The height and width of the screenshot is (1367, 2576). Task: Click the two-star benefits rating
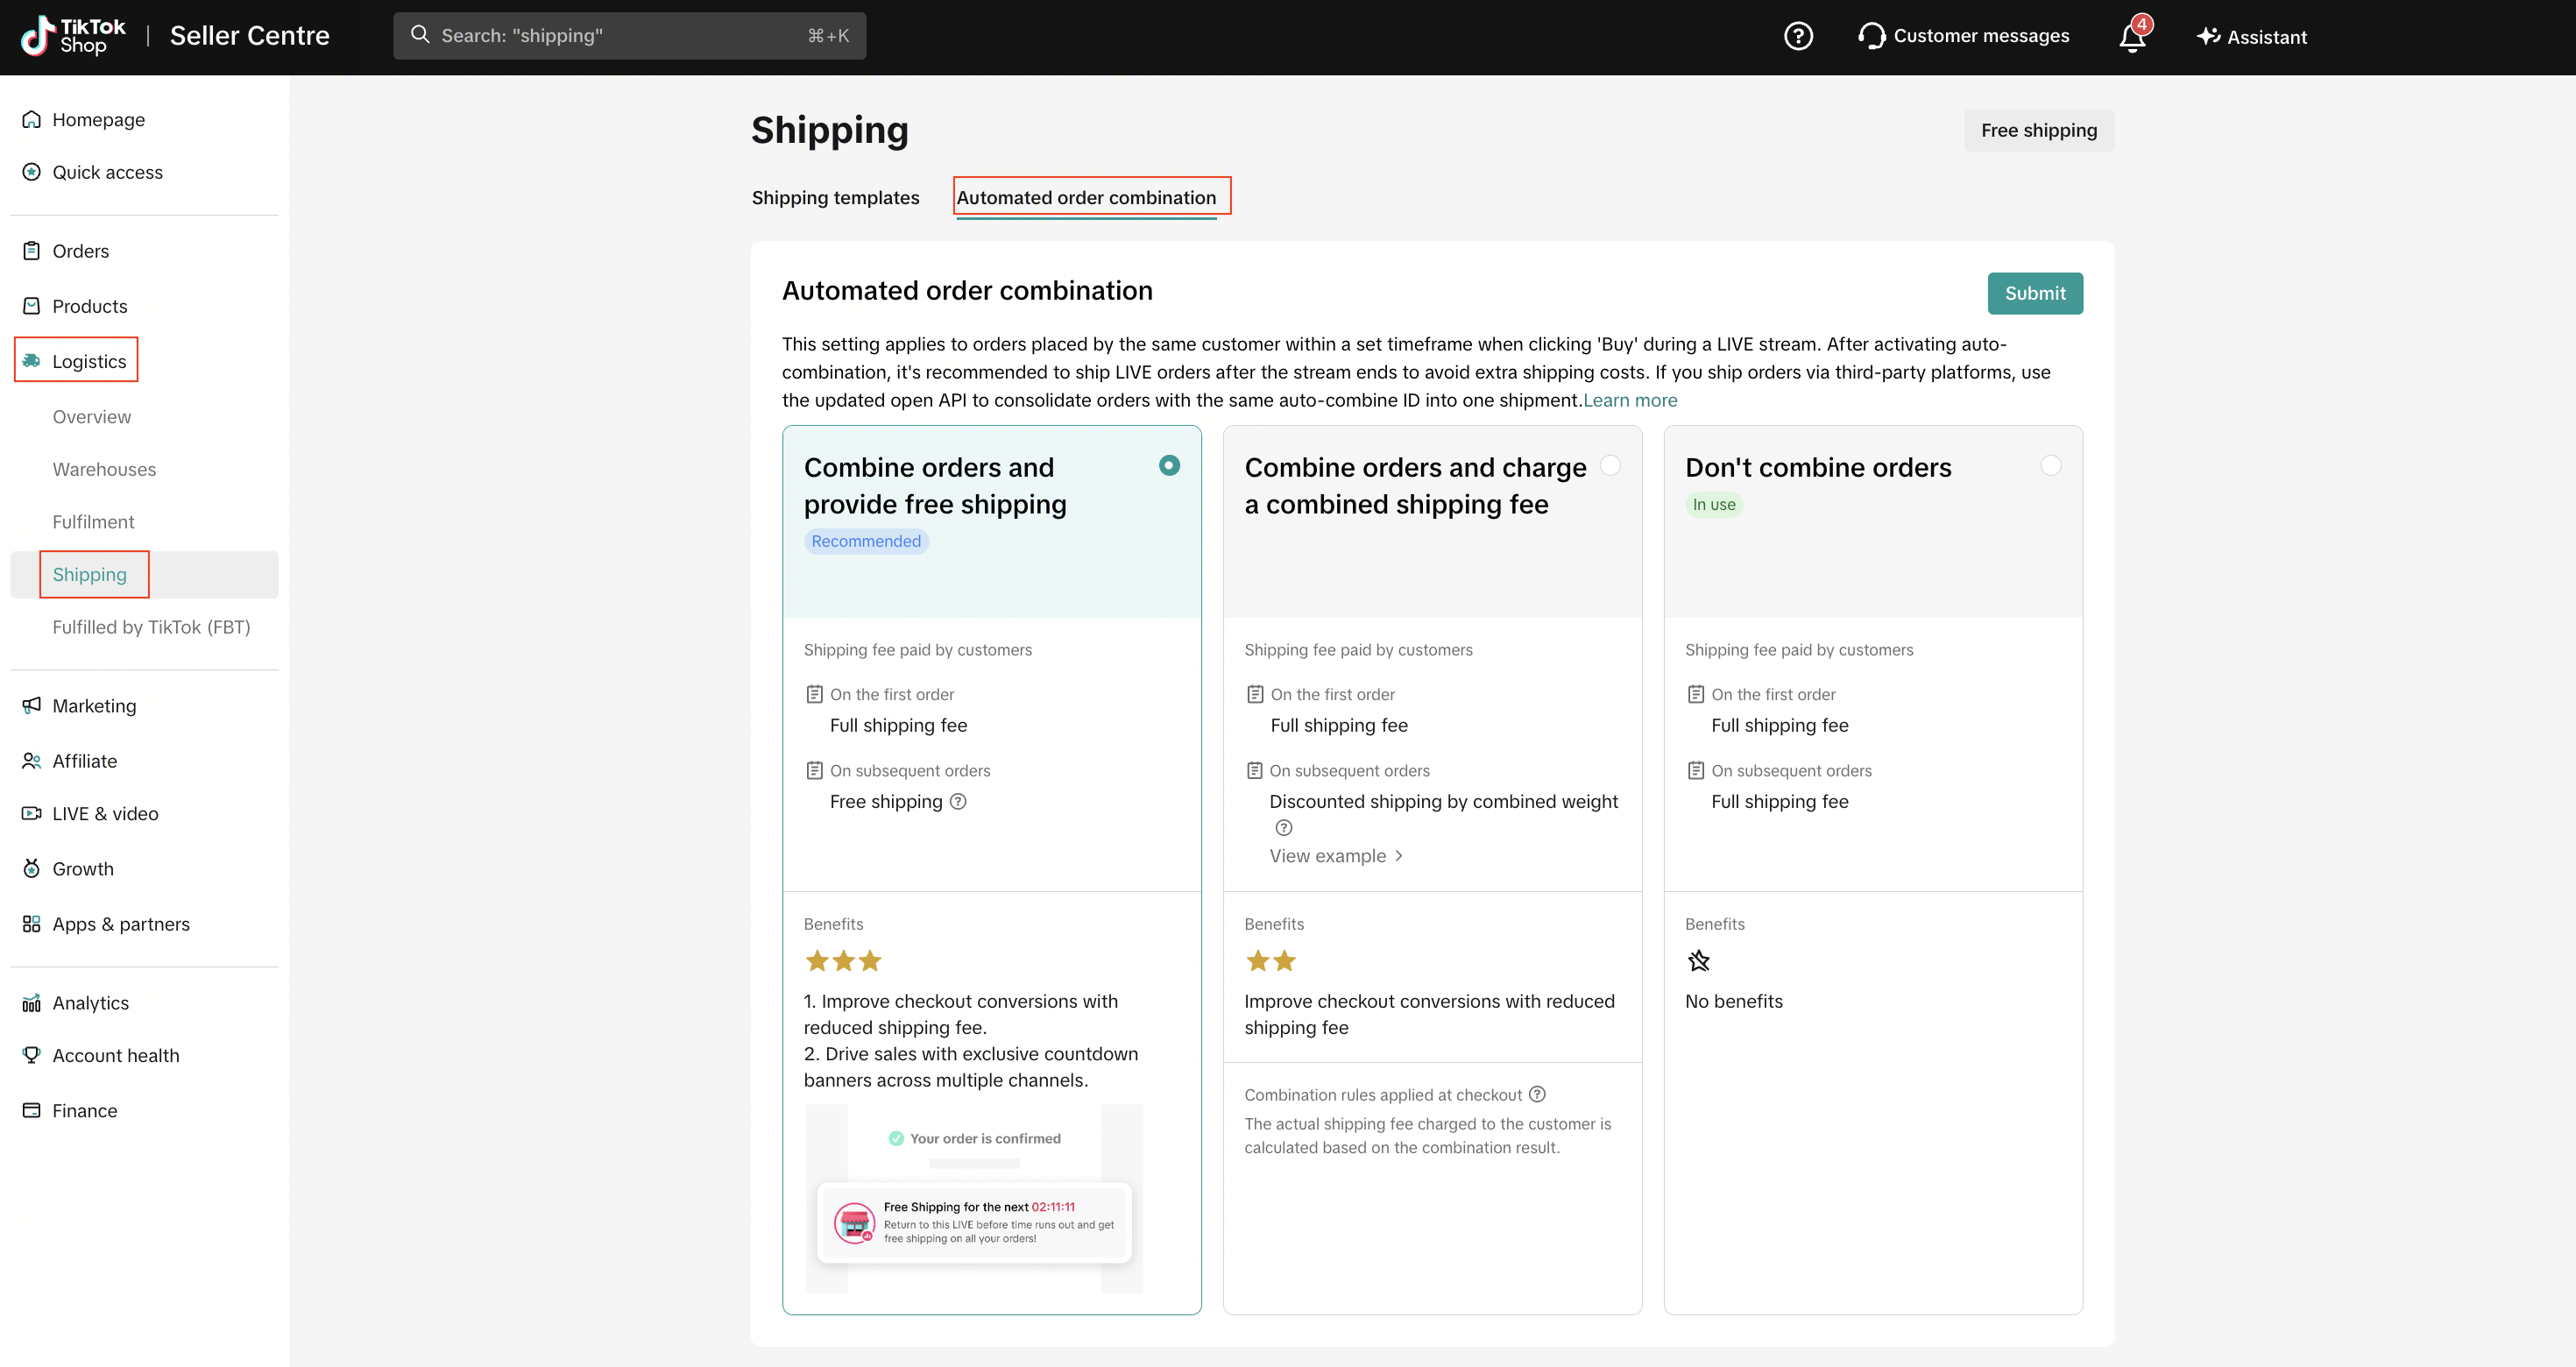pos(1271,961)
